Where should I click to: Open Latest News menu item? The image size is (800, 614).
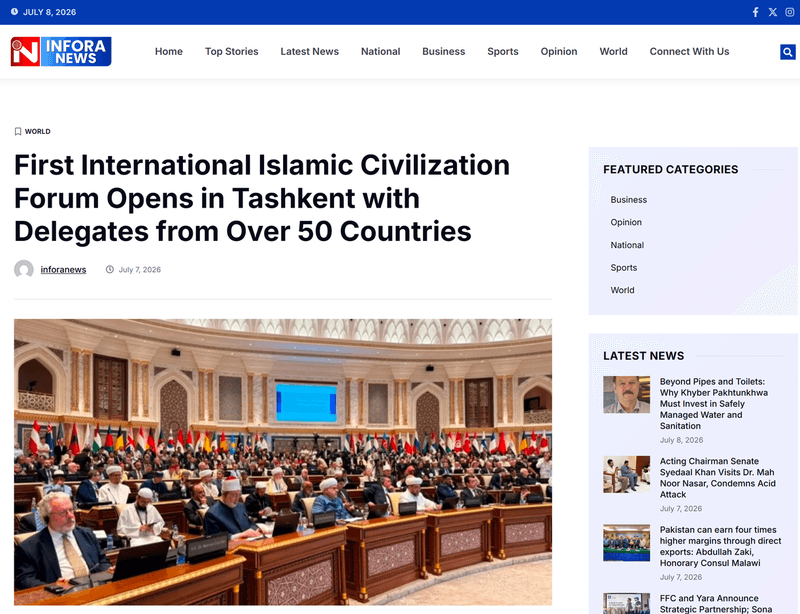(310, 52)
